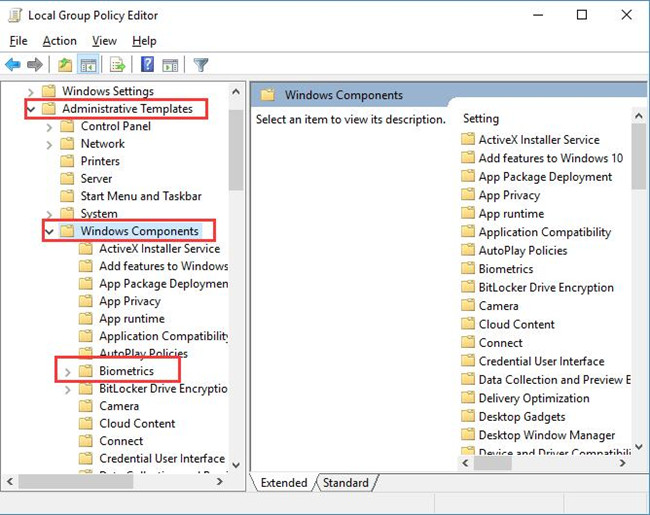Select Application Compatibility in left tree
This screenshot has width=650, height=515.
[x=164, y=336]
